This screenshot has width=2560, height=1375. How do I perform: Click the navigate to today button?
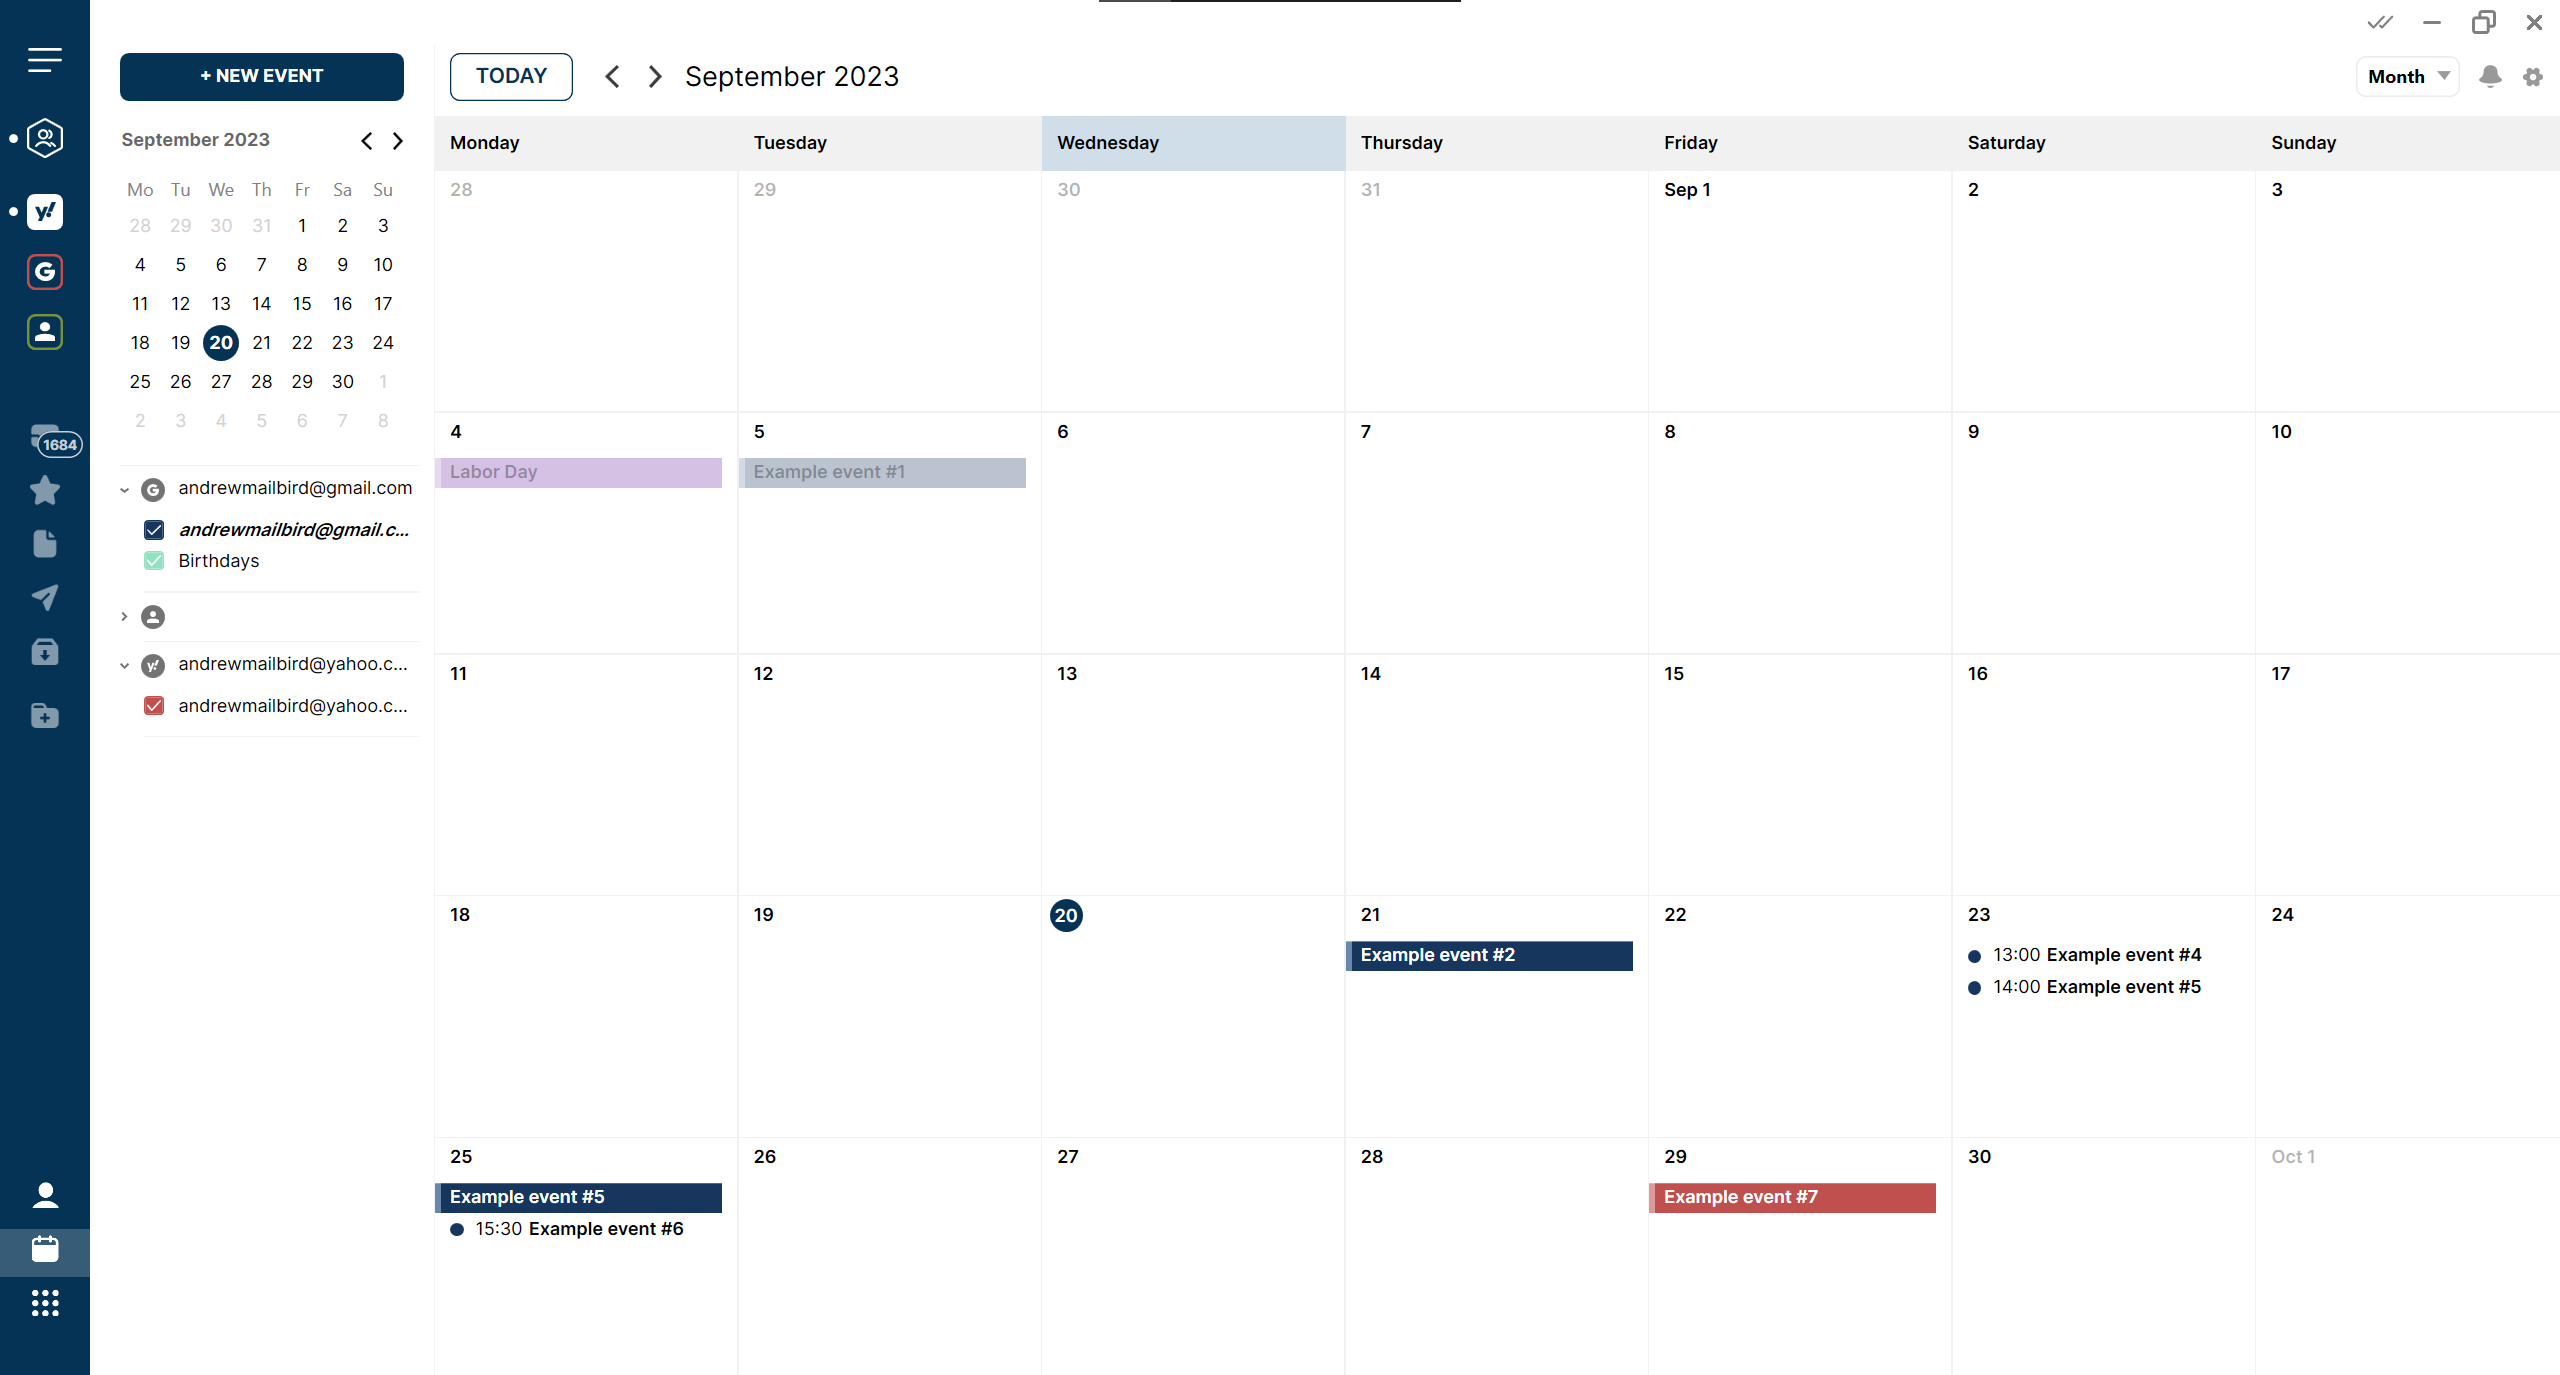tap(511, 76)
